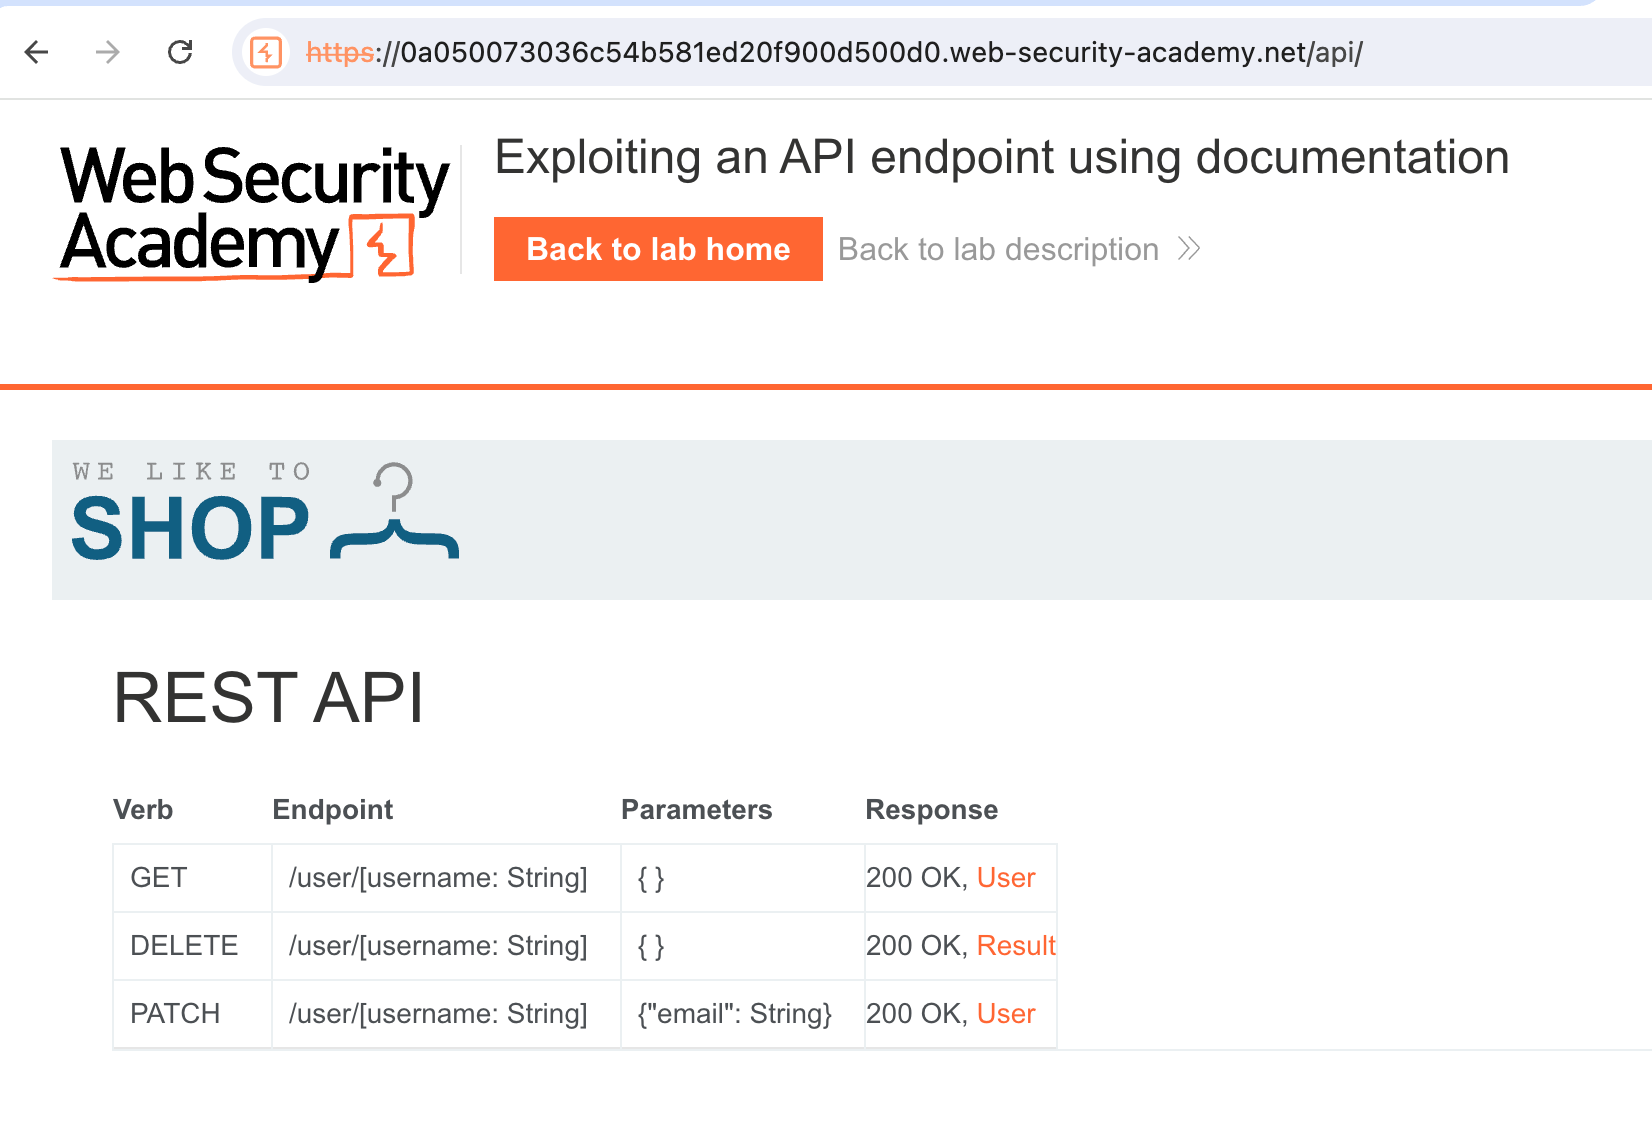1652x1130 pixels.
Task: Open the Result link in DELETE row
Action: pos(1015,946)
